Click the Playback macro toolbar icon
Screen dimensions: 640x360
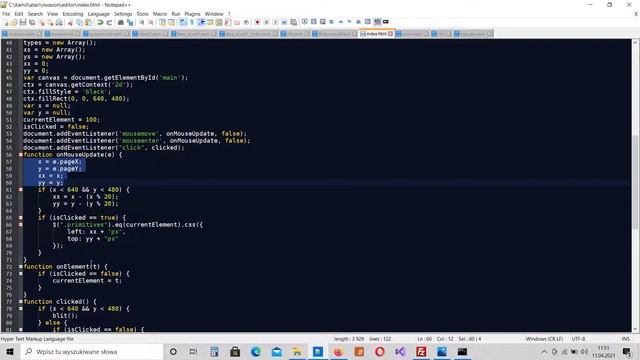(275, 22)
